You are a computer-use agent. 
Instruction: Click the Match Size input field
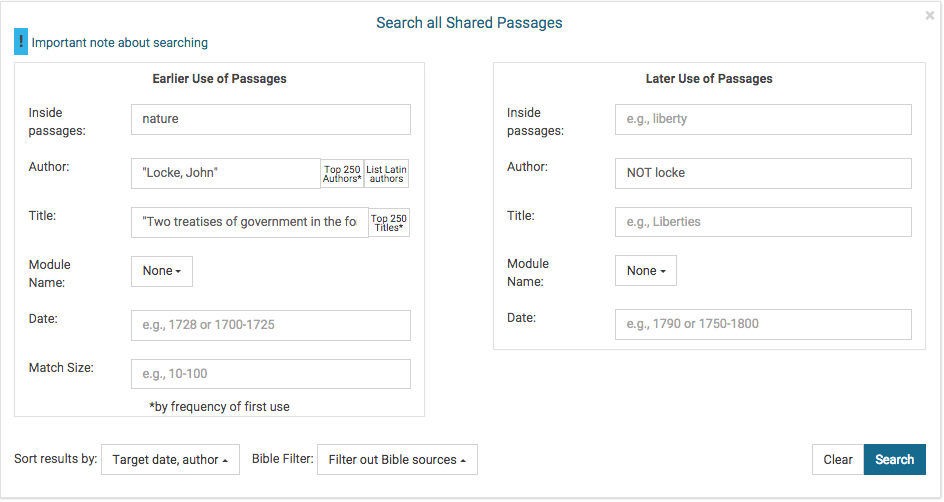270,374
